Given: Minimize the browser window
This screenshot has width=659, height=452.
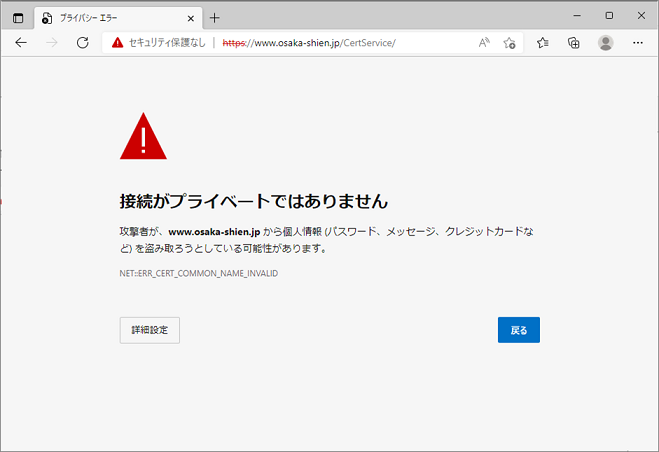Looking at the screenshot, I should click(577, 16).
